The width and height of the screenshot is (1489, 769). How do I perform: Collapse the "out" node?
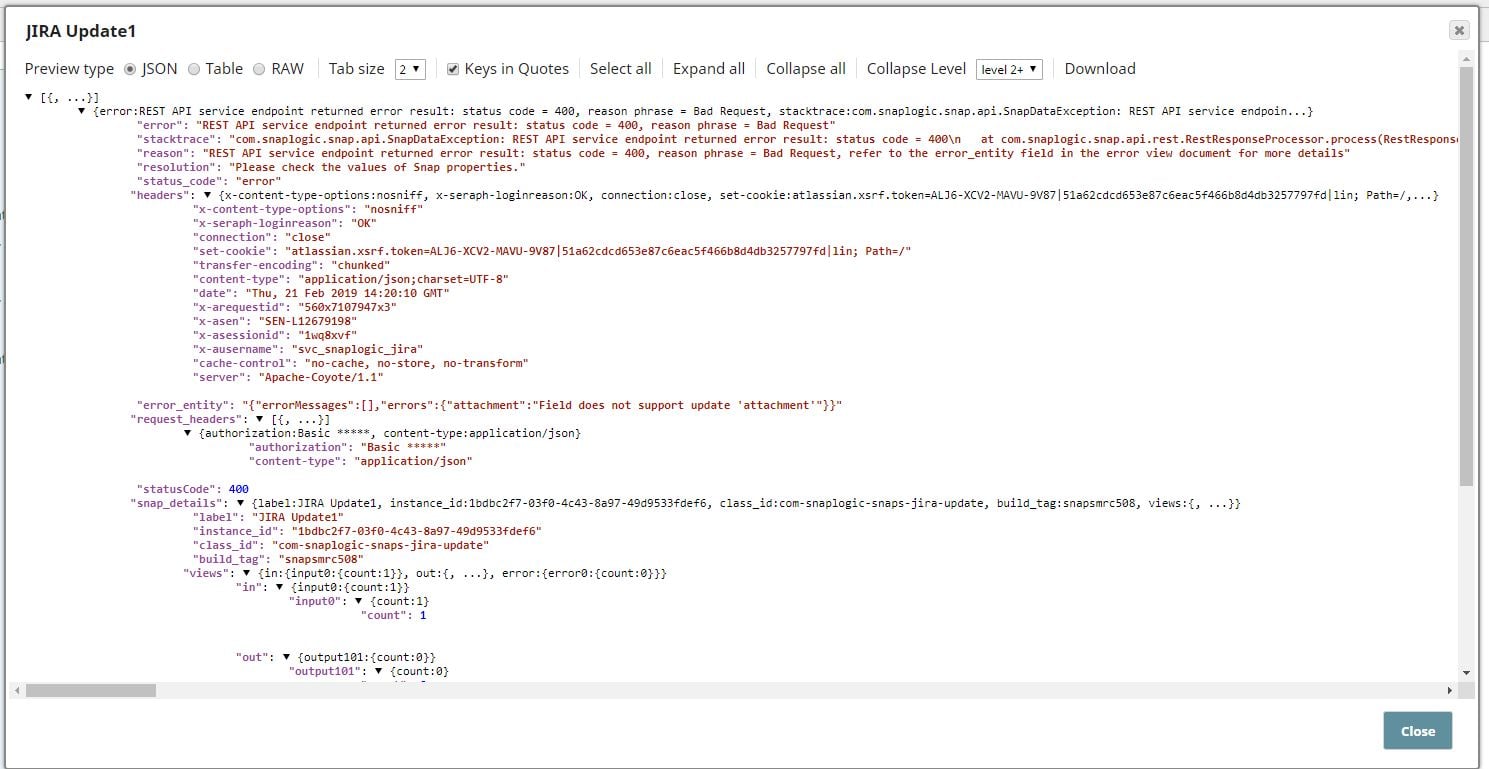click(x=287, y=657)
